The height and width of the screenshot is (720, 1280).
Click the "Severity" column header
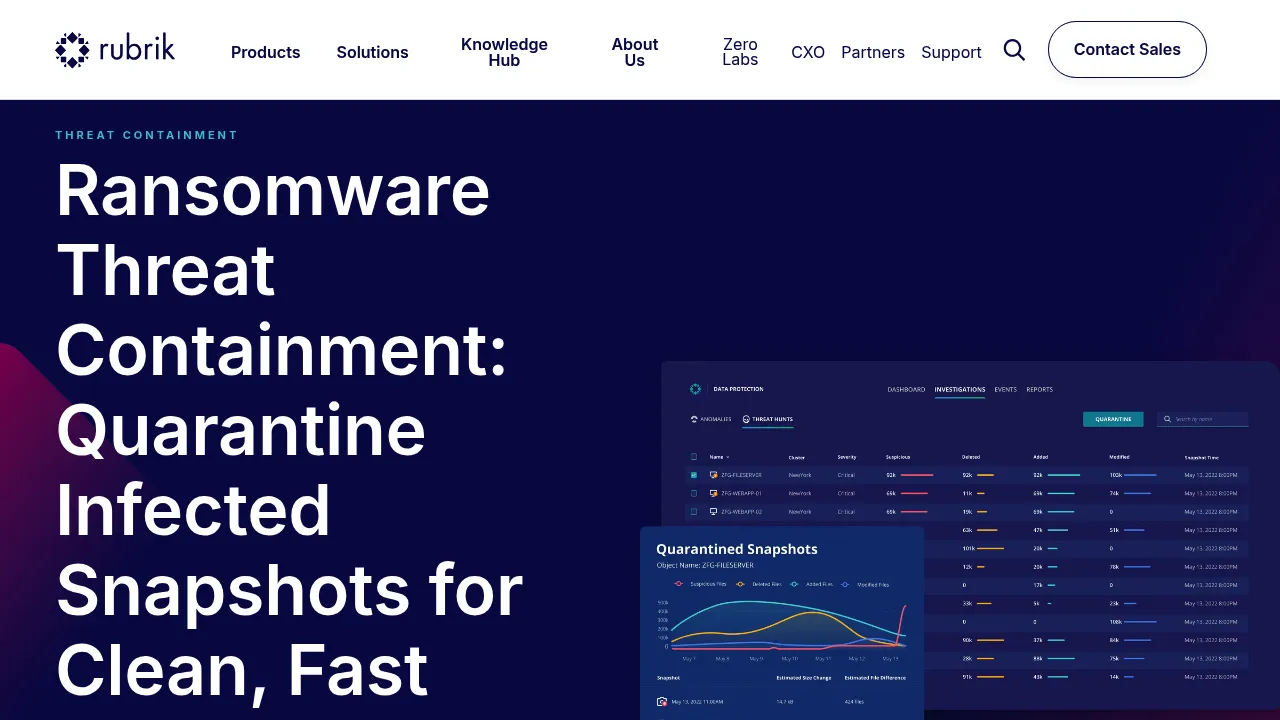tap(847, 457)
